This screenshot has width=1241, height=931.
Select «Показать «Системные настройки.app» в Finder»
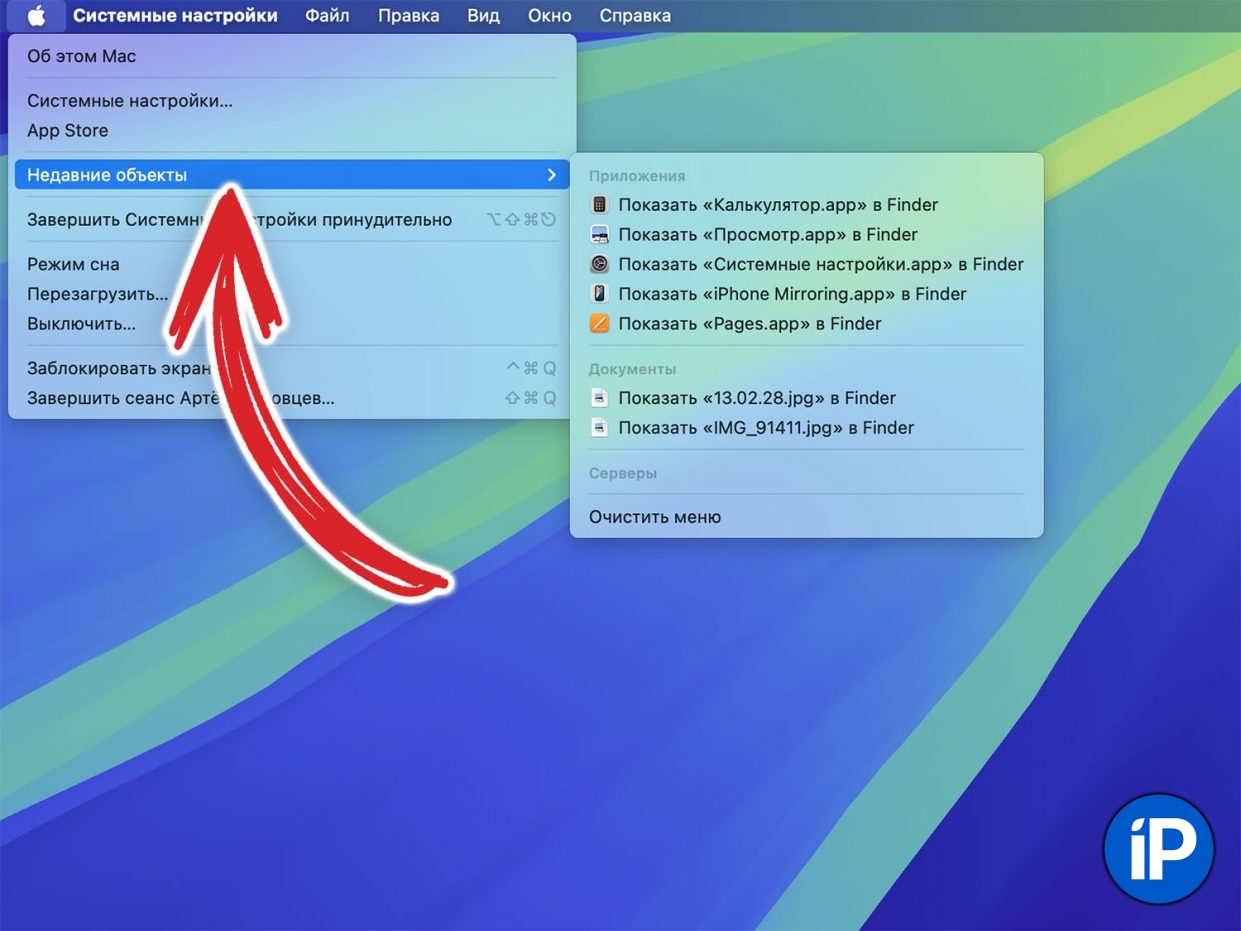point(806,265)
